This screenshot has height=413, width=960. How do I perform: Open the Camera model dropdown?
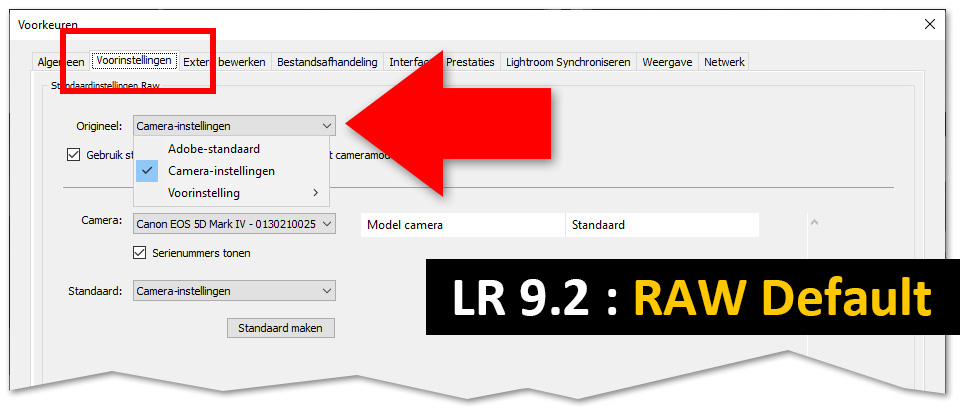pyautogui.click(x=234, y=224)
